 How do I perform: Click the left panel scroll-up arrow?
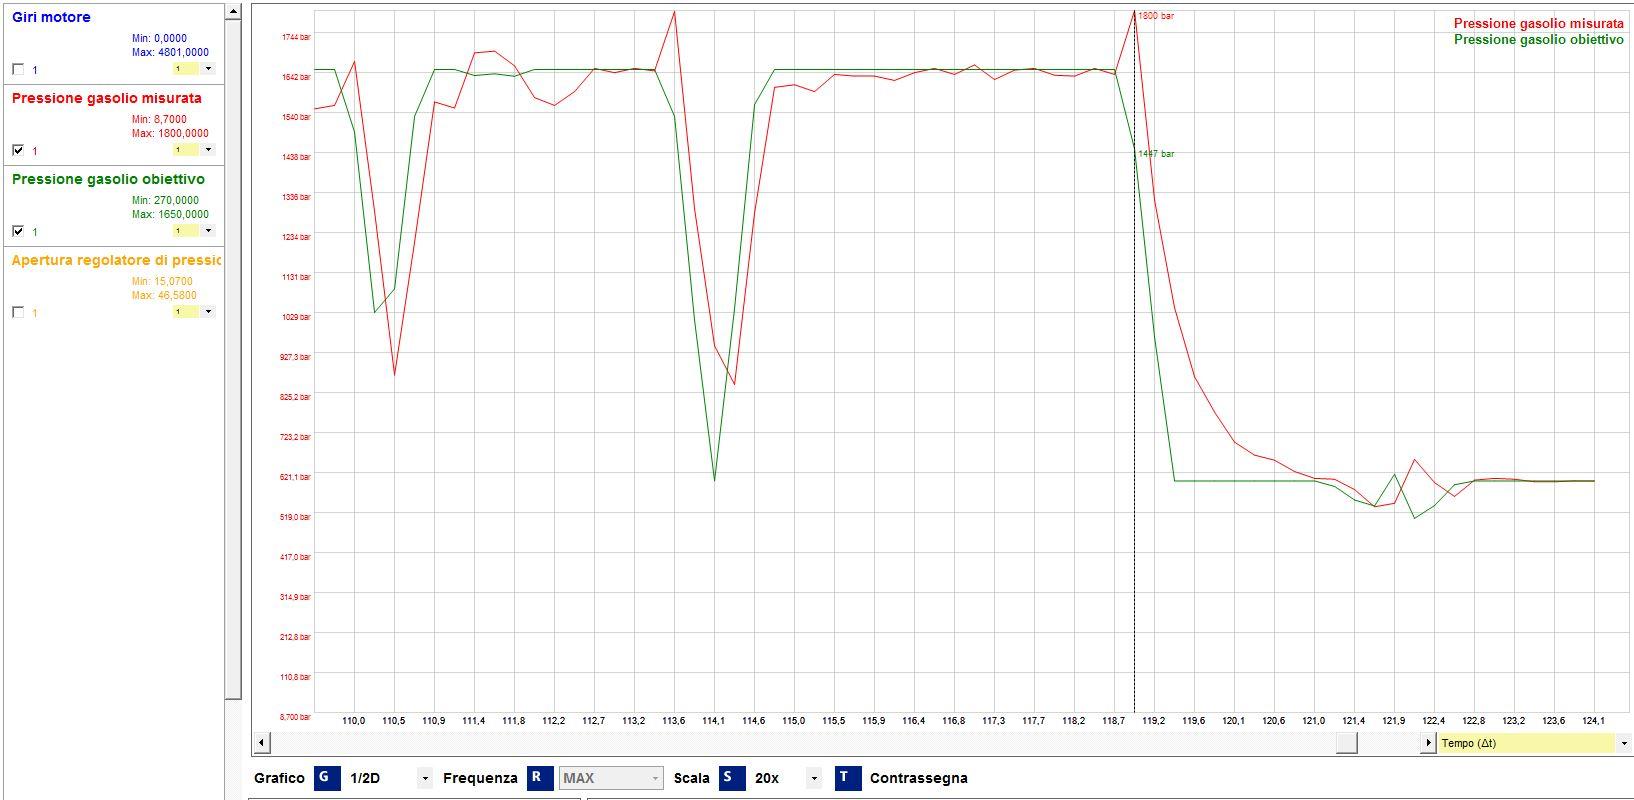(x=233, y=12)
